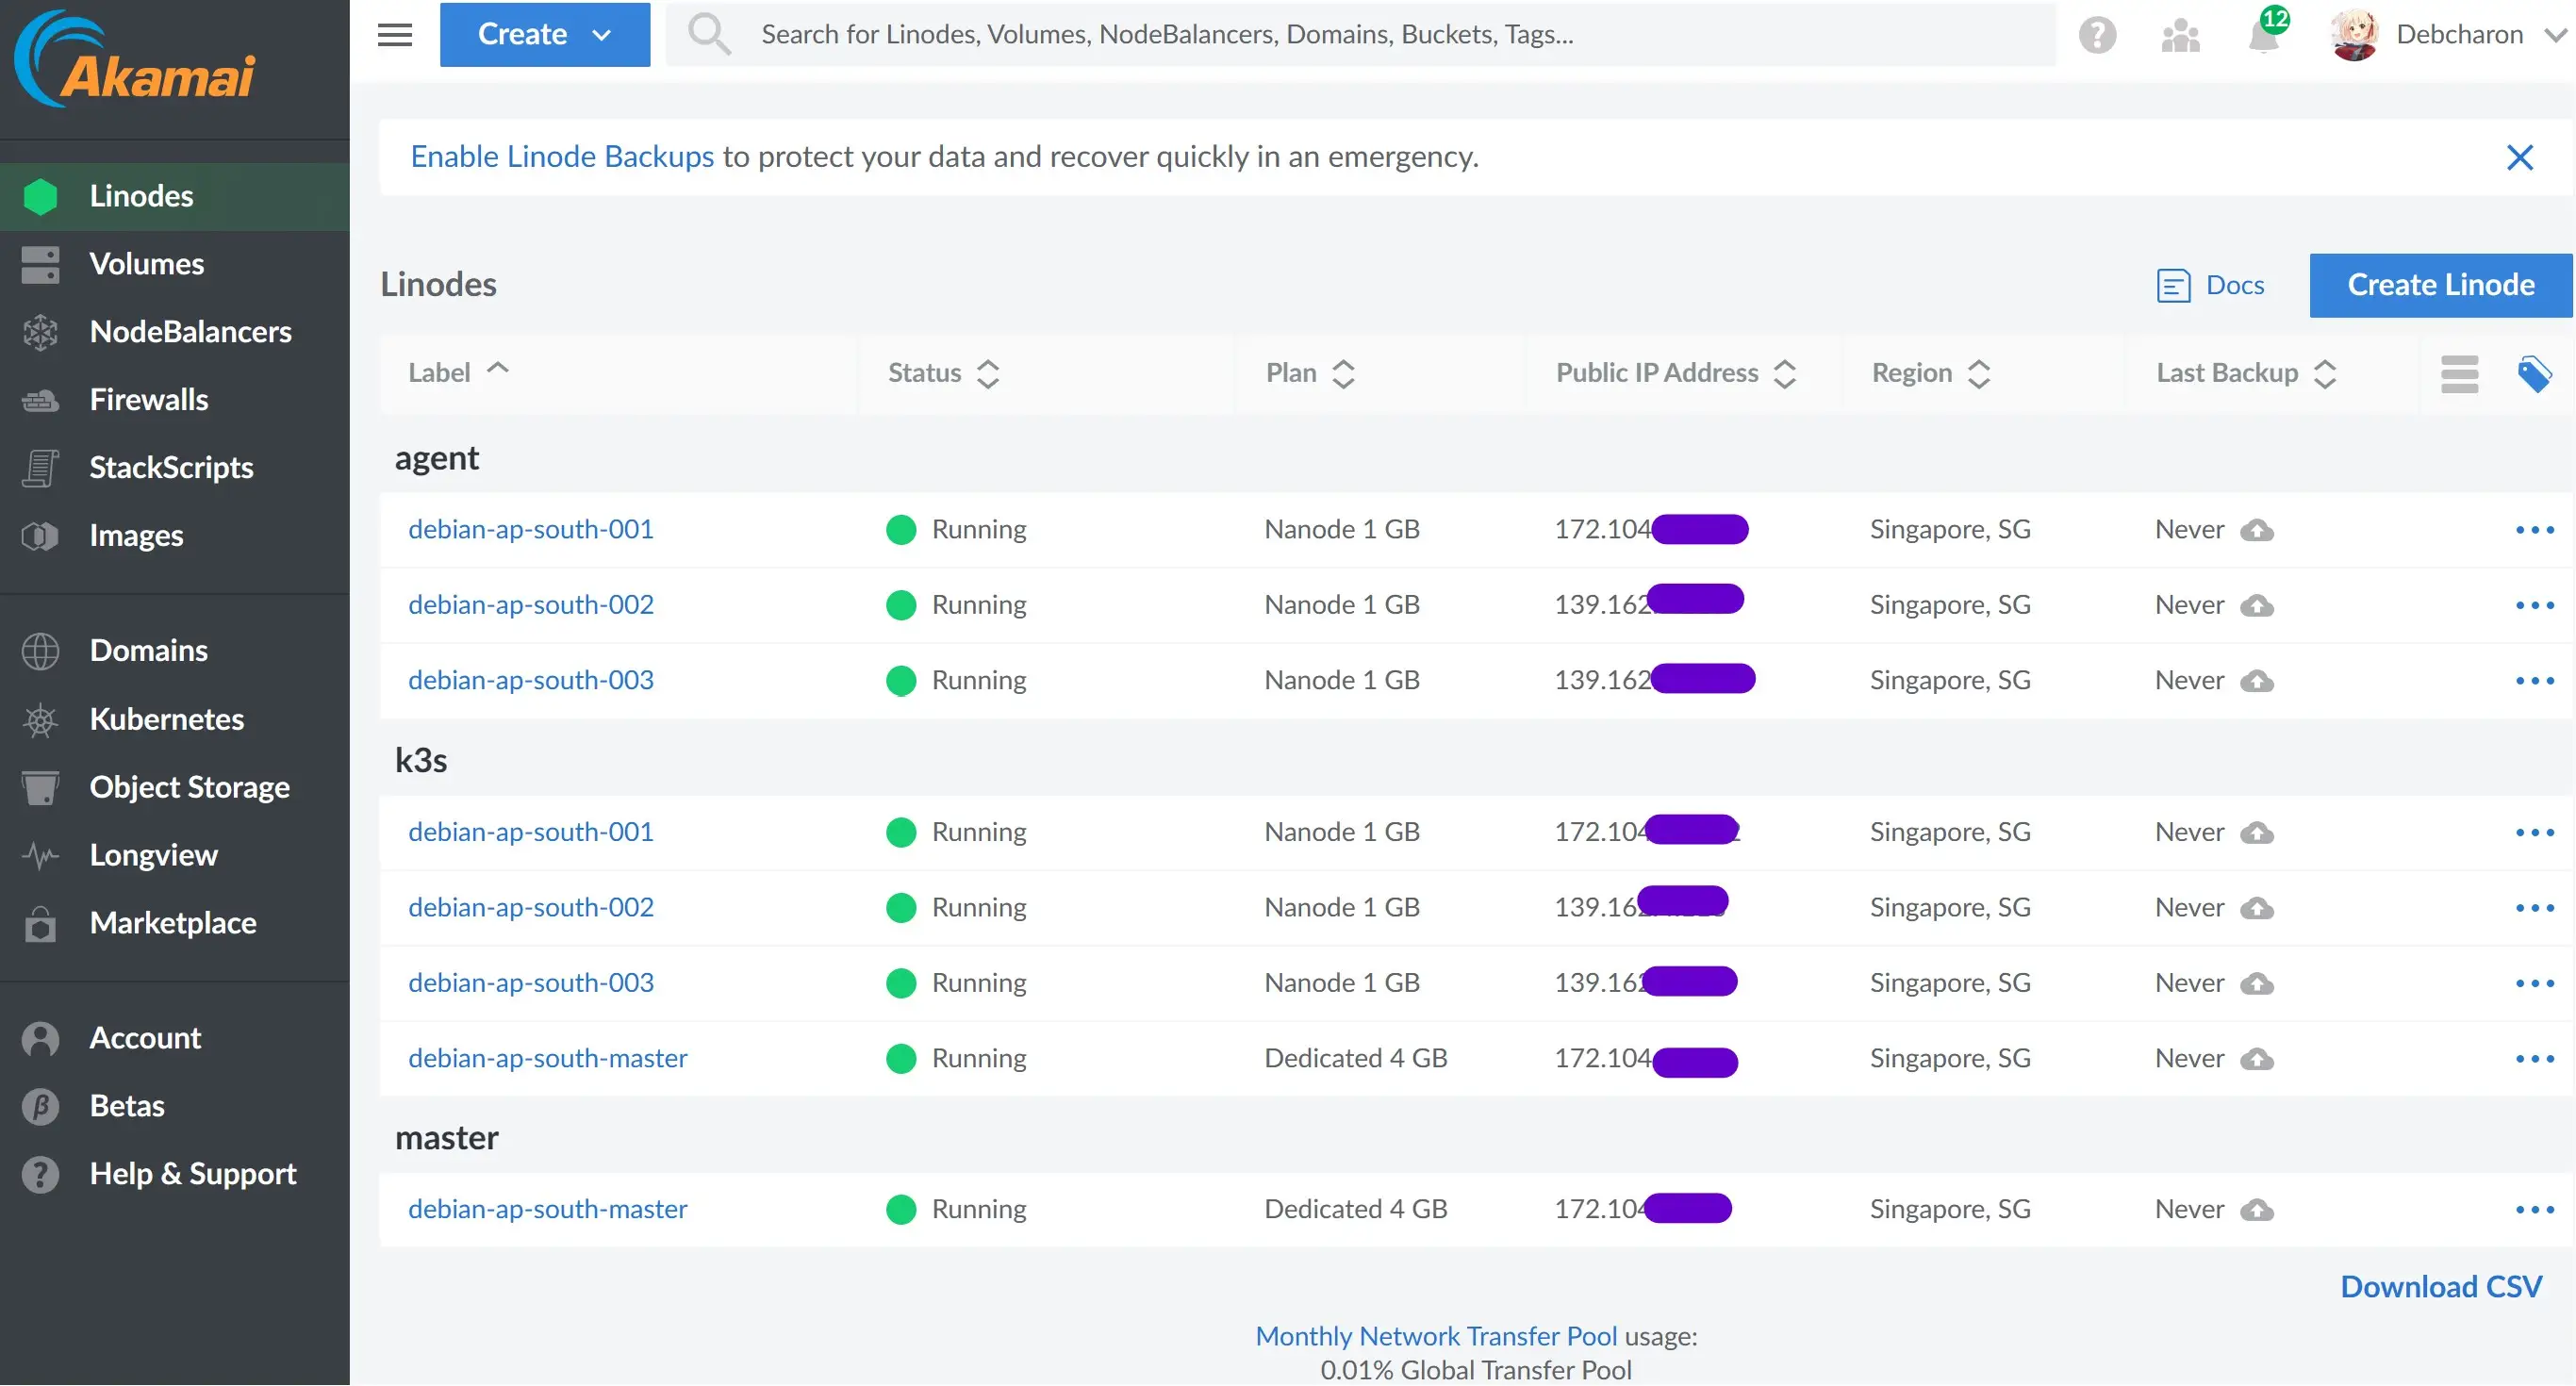2576x1386 pixels.
Task: Click the Akamai logo
Action: point(136,60)
